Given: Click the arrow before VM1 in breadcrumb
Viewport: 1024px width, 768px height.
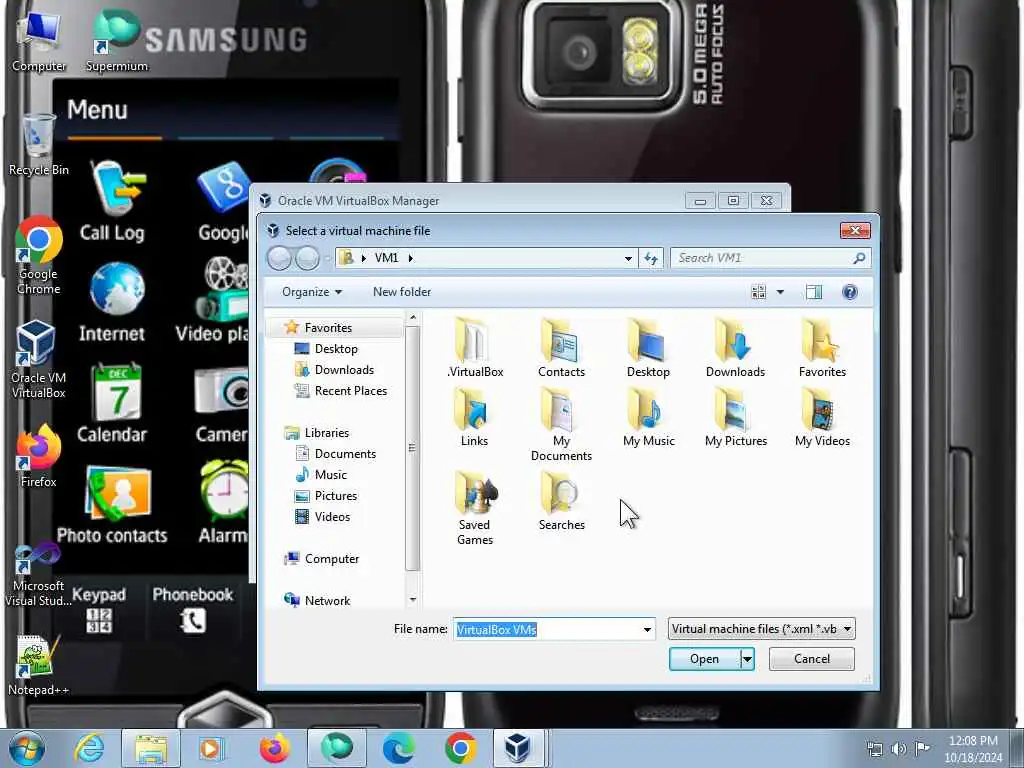Looking at the screenshot, I should (363, 258).
